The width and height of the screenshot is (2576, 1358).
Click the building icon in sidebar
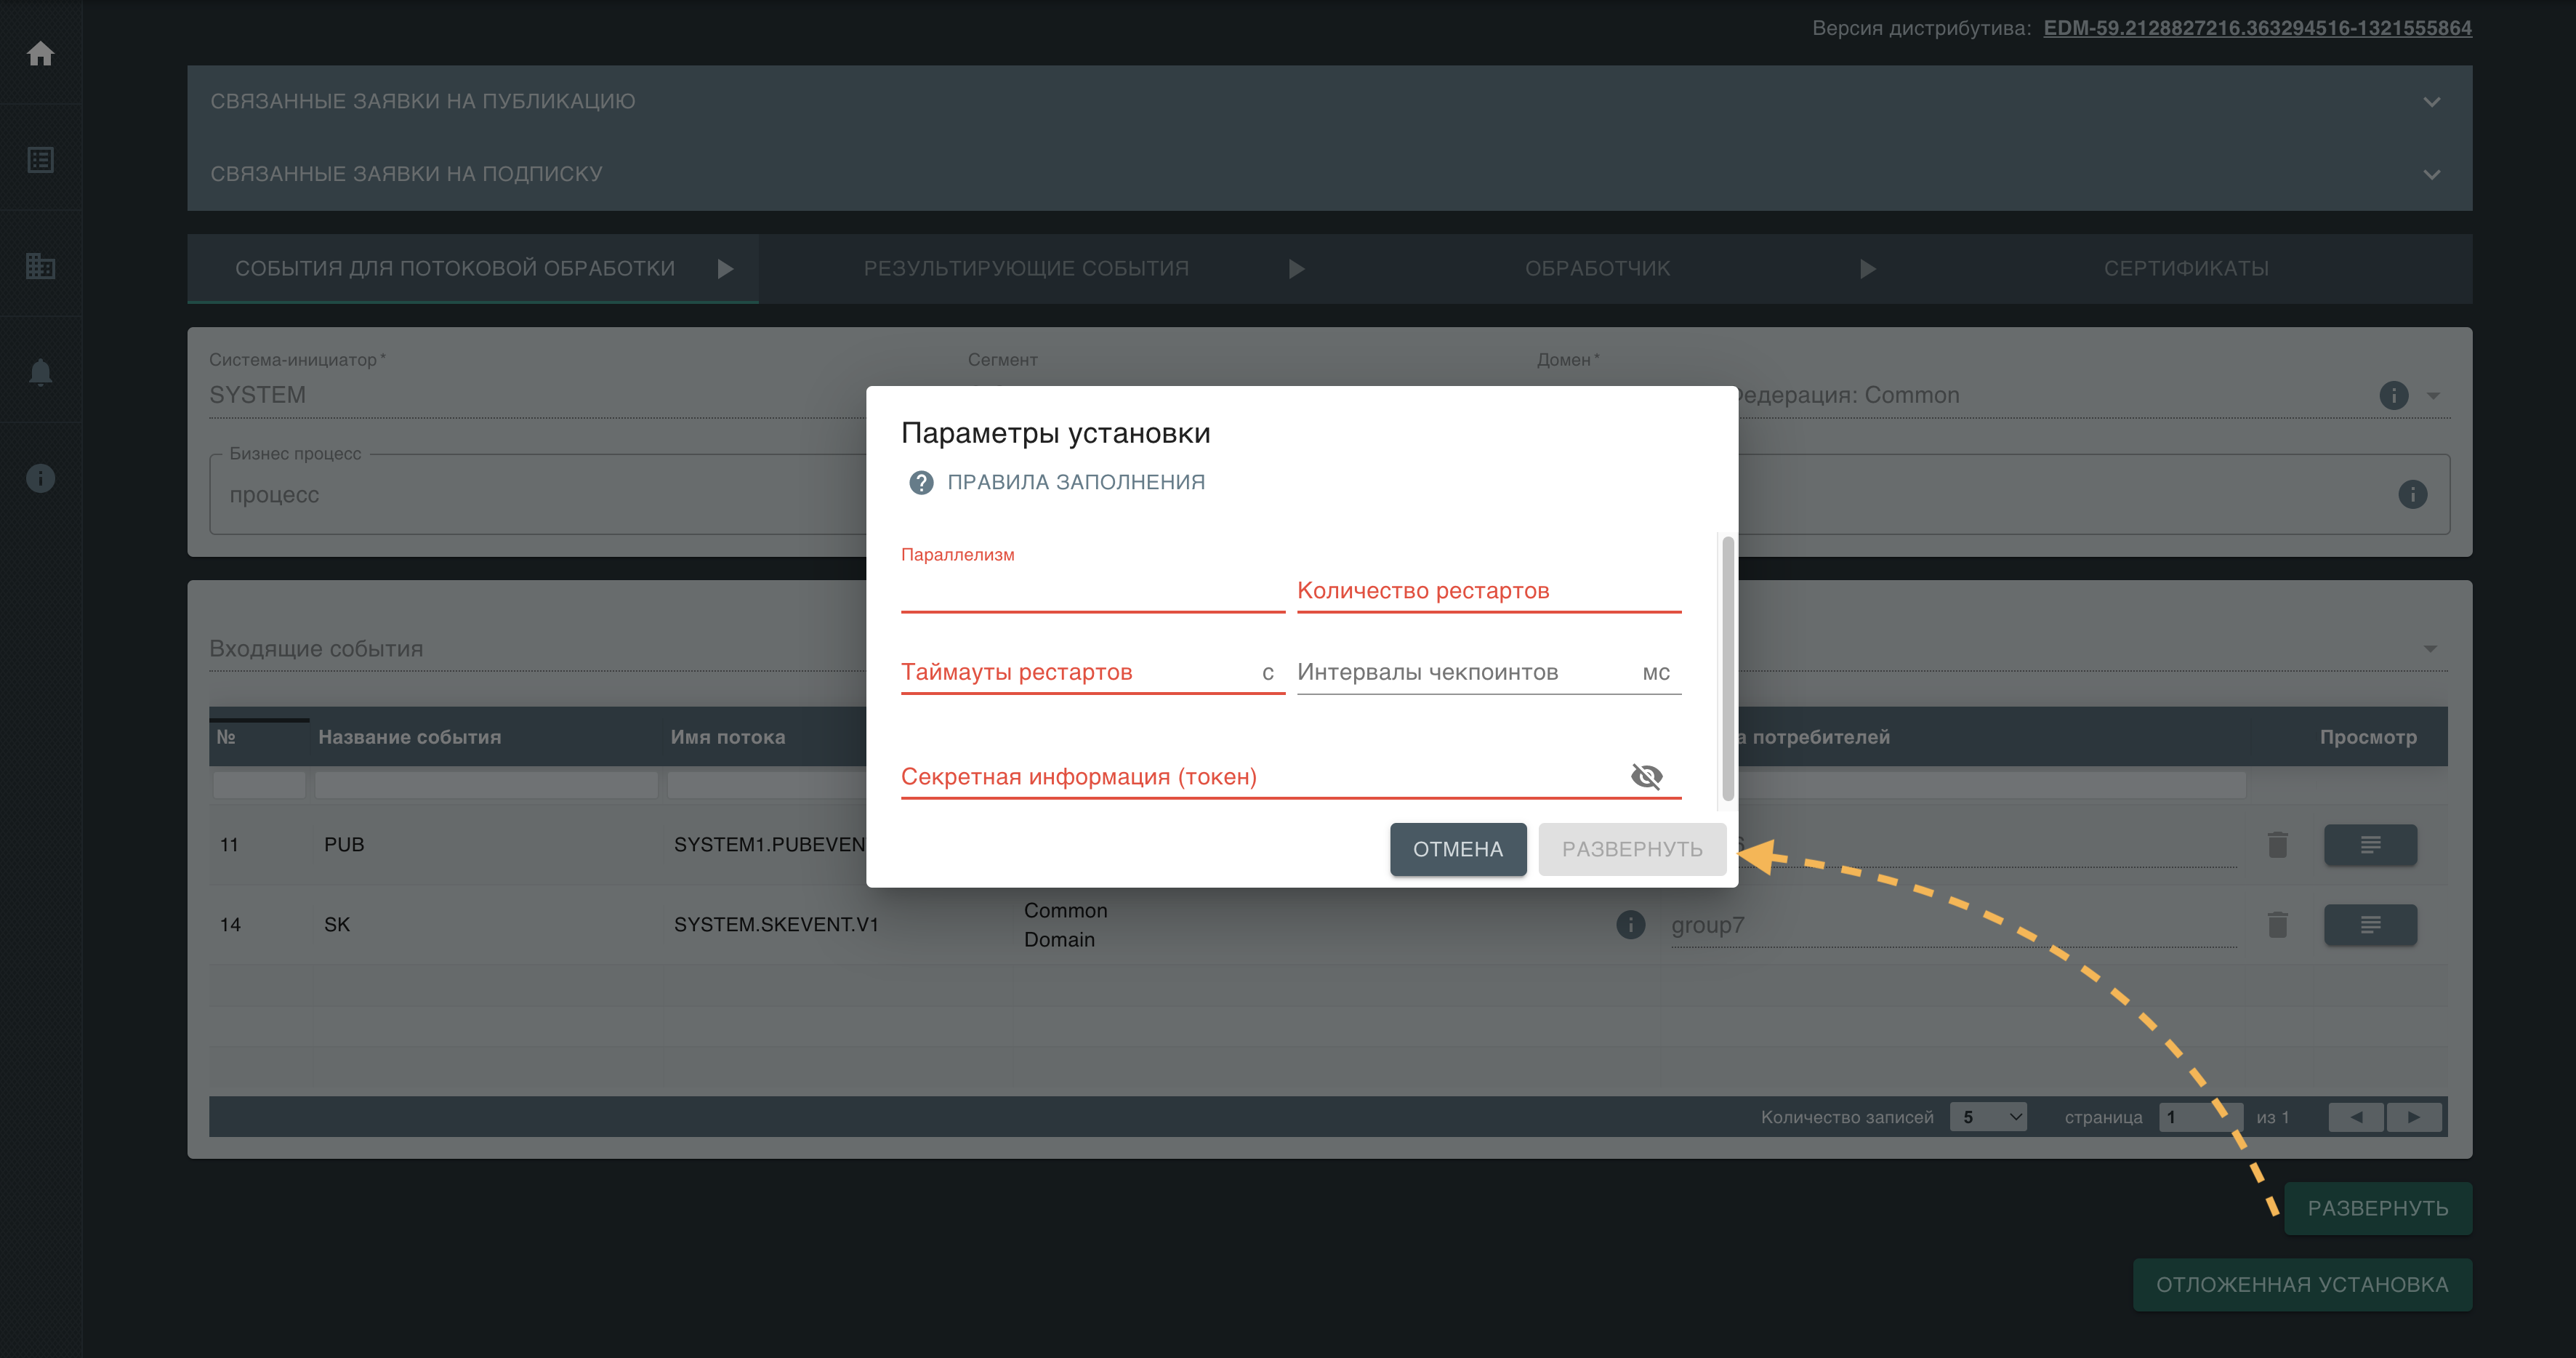[40, 266]
